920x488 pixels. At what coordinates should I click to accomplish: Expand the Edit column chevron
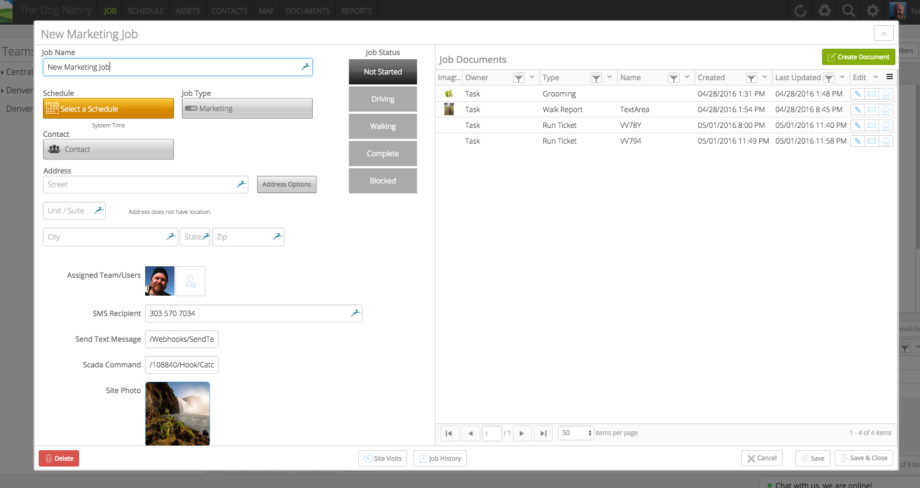[875, 77]
